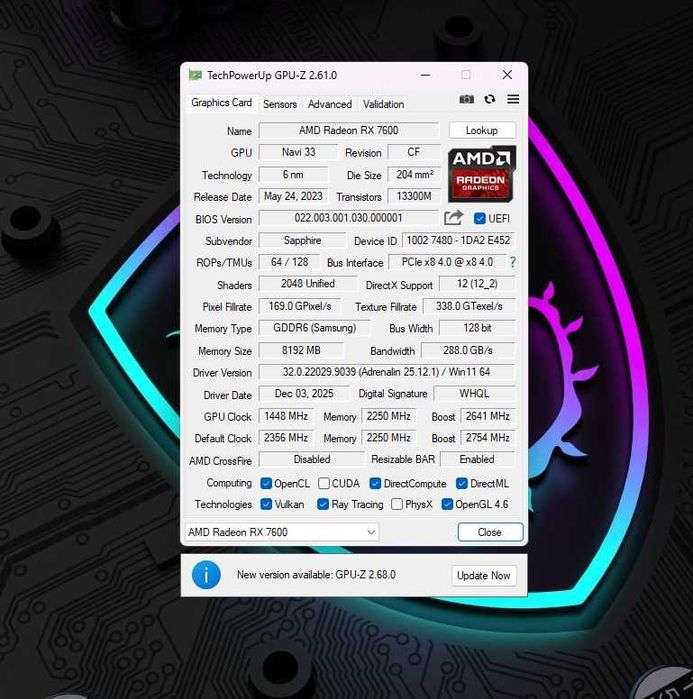This screenshot has height=699, width=693.
Task: Click the Default Clock value 2356 MHz
Action: (286, 437)
